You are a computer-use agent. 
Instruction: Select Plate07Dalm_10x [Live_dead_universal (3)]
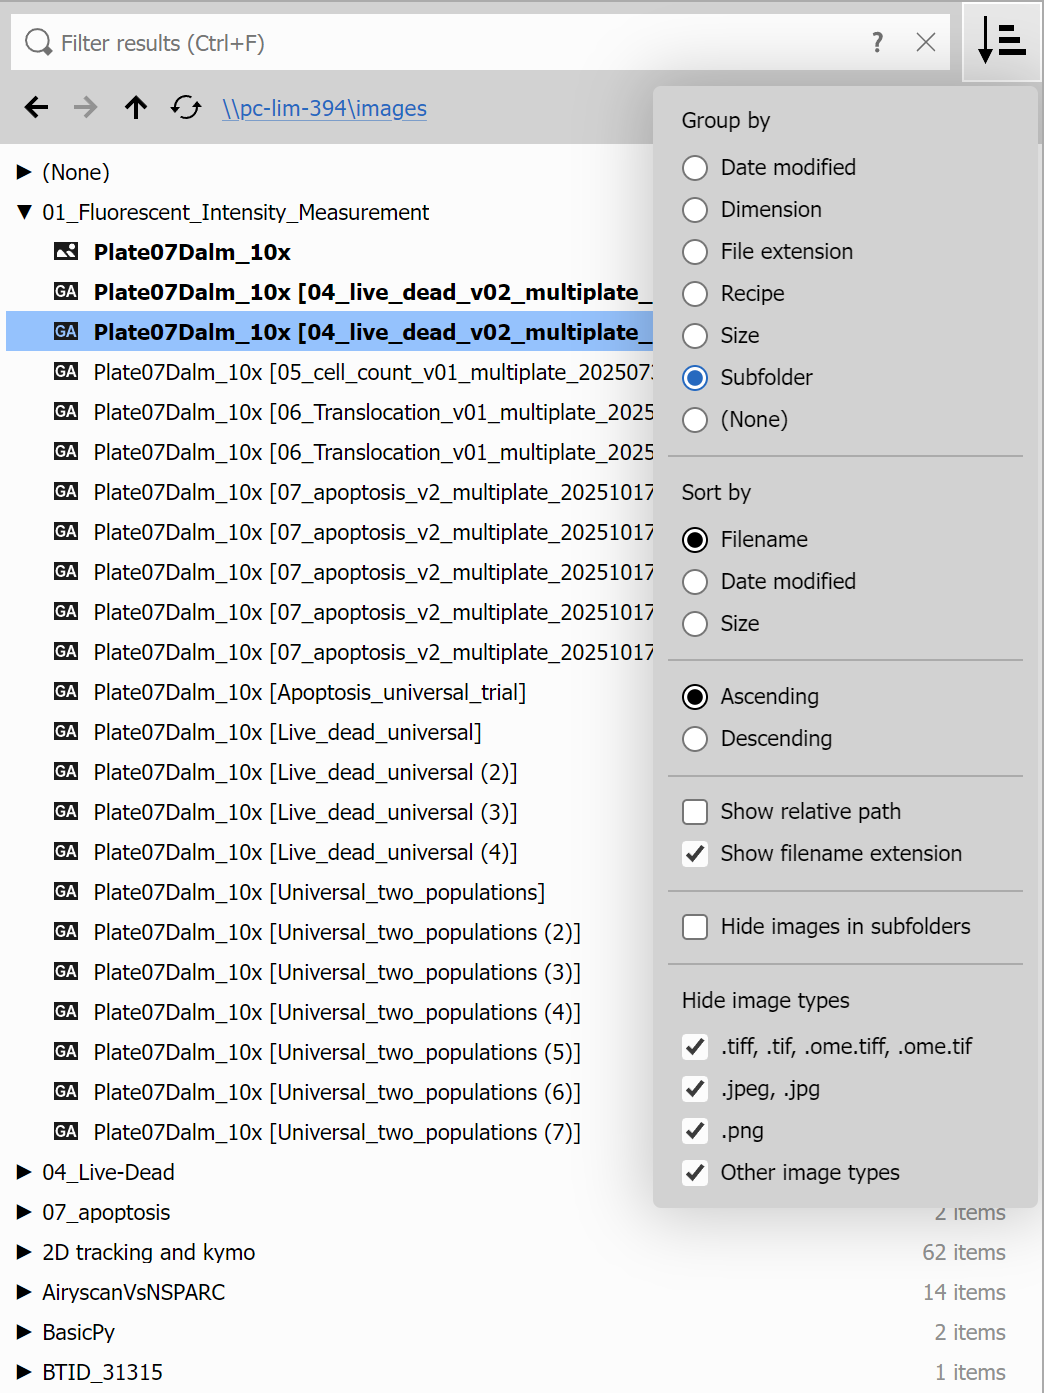pyautogui.click(x=306, y=812)
